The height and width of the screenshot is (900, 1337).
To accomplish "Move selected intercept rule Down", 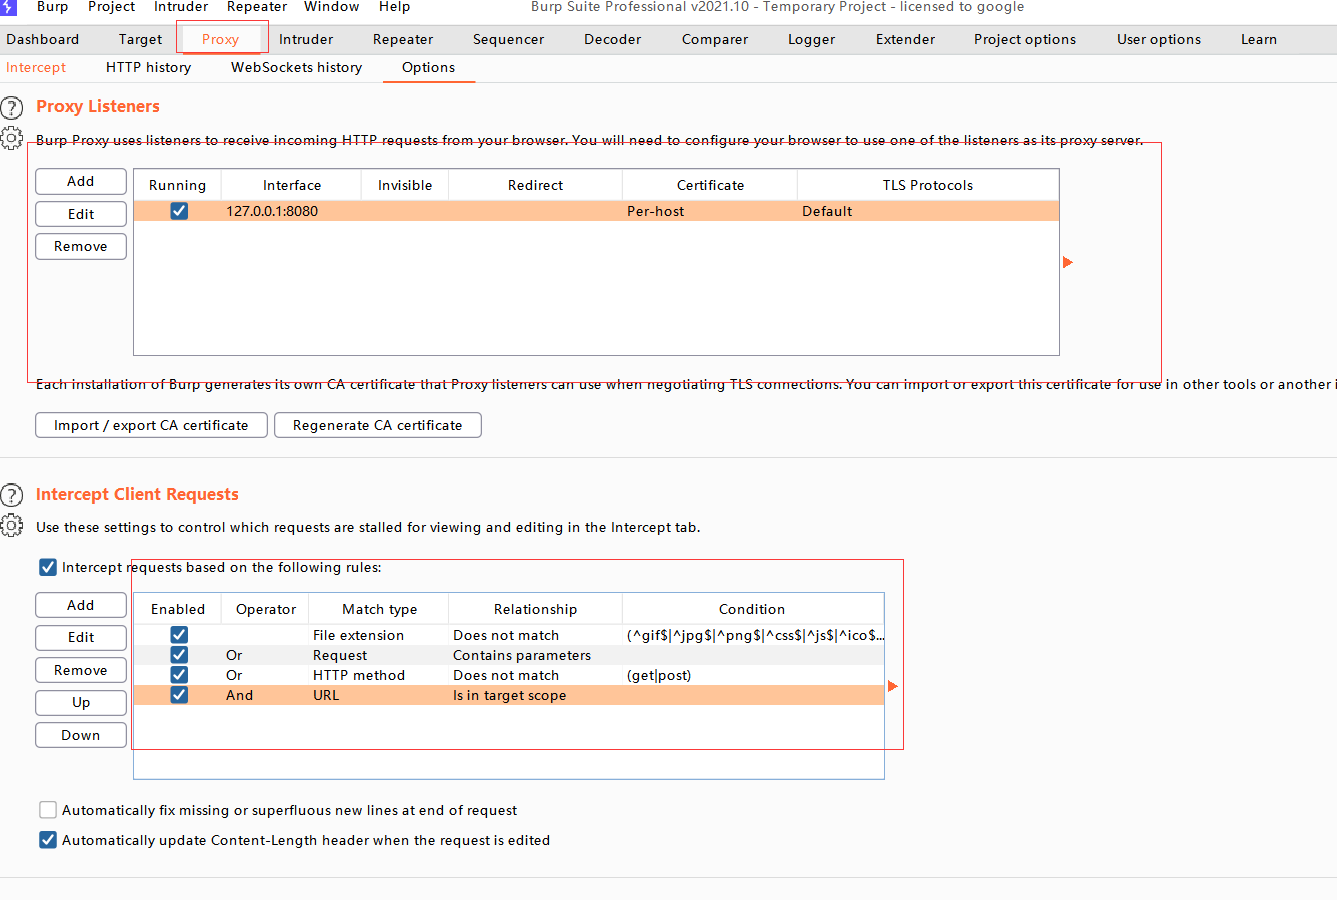I will click(x=81, y=735).
